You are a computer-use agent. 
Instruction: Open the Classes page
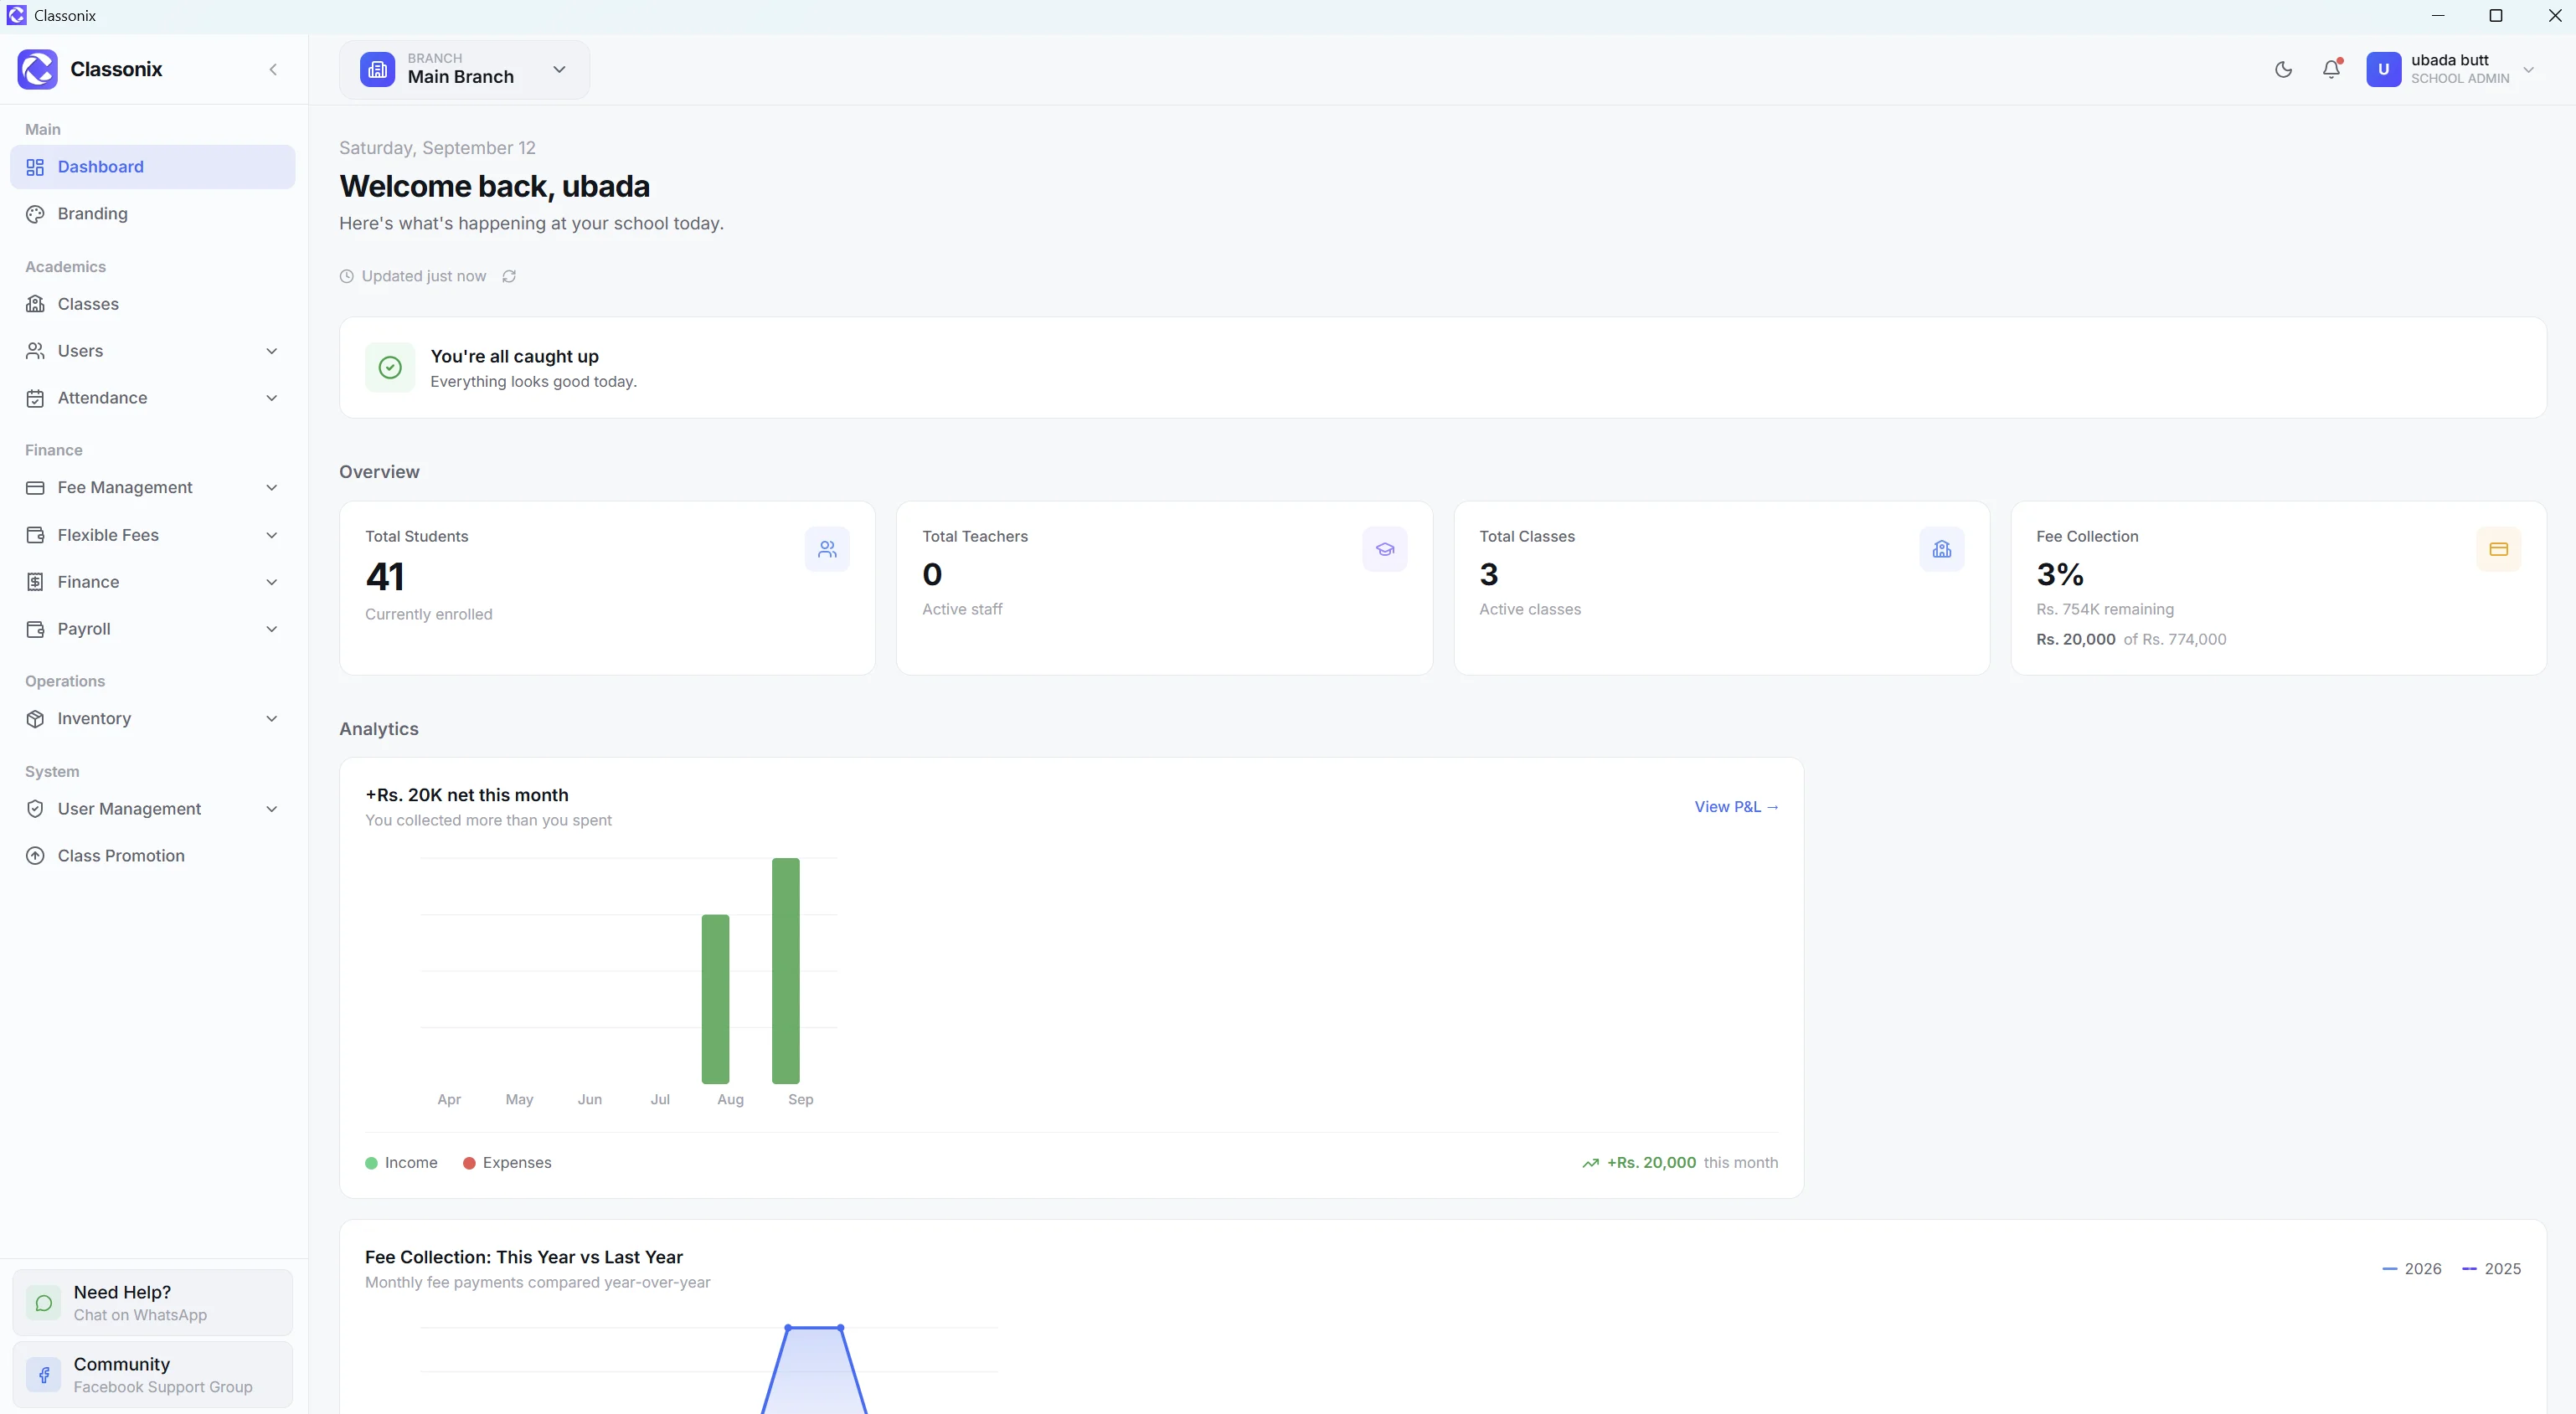(x=153, y=304)
